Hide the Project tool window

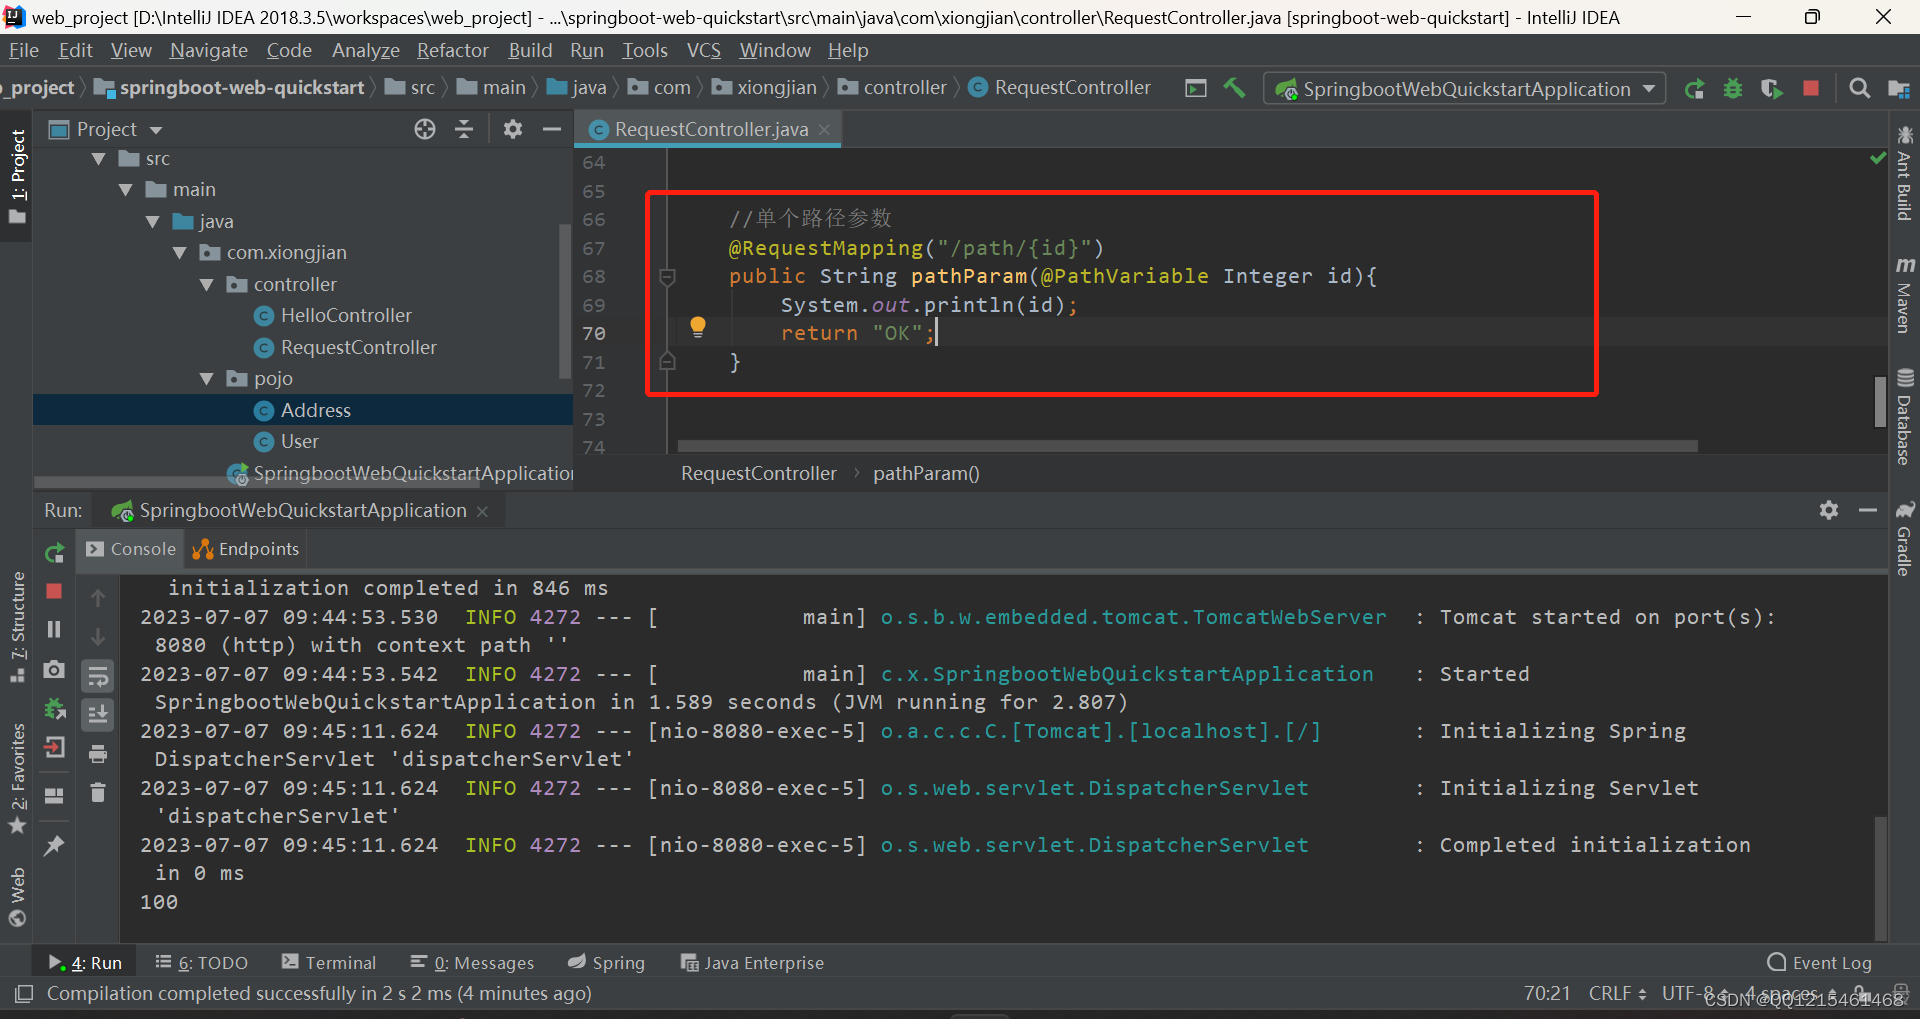click(x=551, y=129)
